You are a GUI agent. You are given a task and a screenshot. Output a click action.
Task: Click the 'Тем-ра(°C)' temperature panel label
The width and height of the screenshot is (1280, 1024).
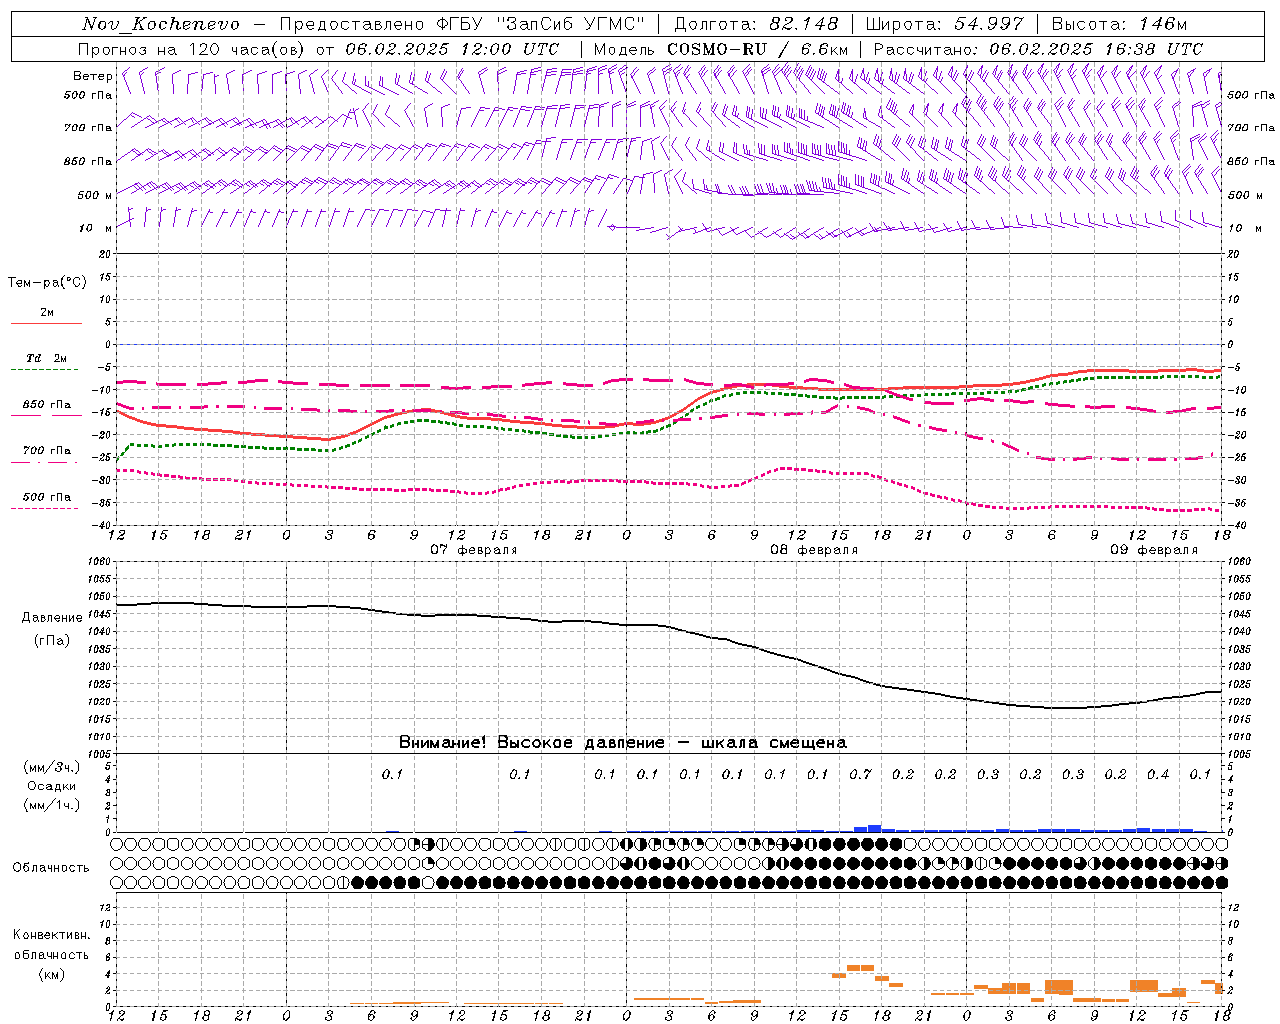pos(47,283)
